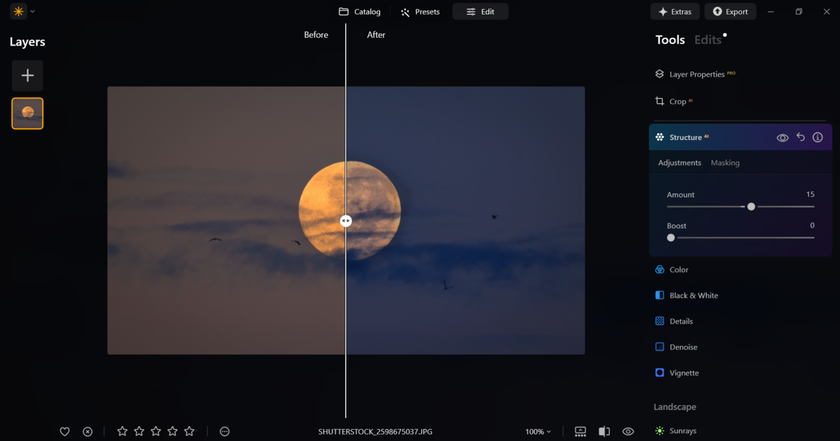
Task: Expand the Color tool
Action: click(672, 270)
